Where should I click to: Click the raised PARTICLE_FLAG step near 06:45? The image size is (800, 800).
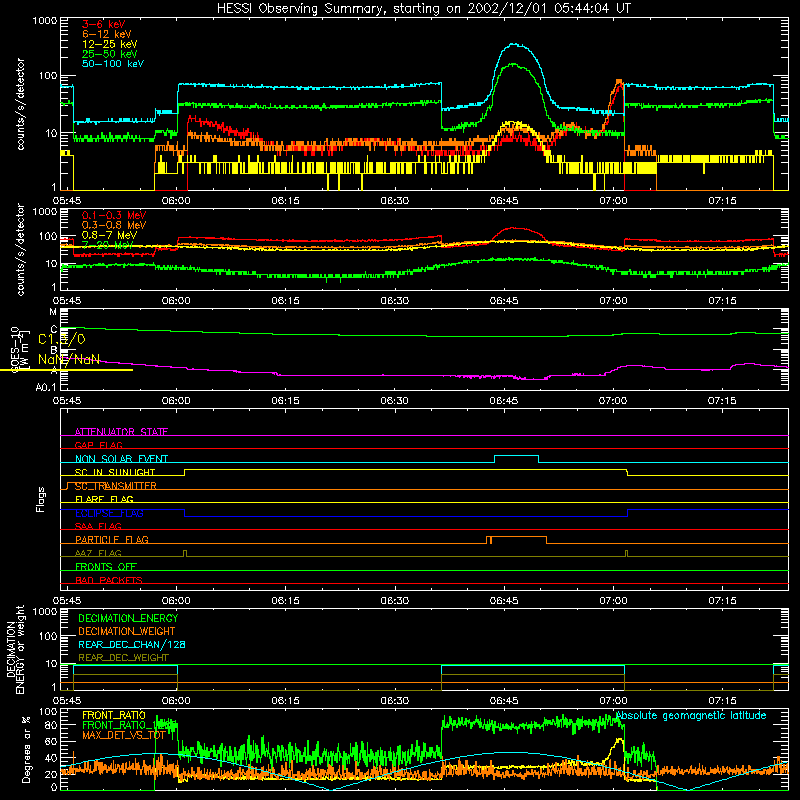click(x=516, y=537)
